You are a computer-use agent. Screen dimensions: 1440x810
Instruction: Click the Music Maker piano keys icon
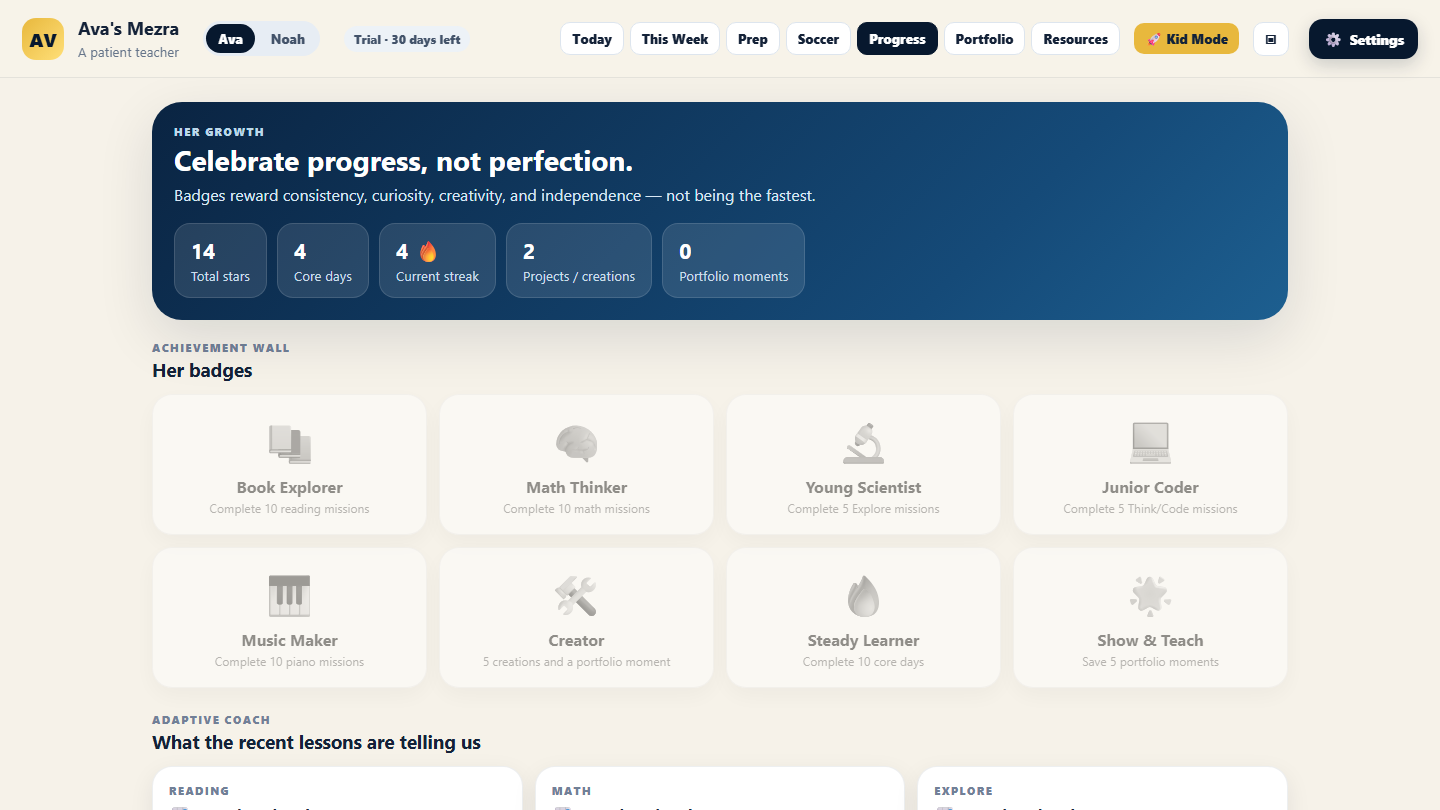tap(290, 597)
